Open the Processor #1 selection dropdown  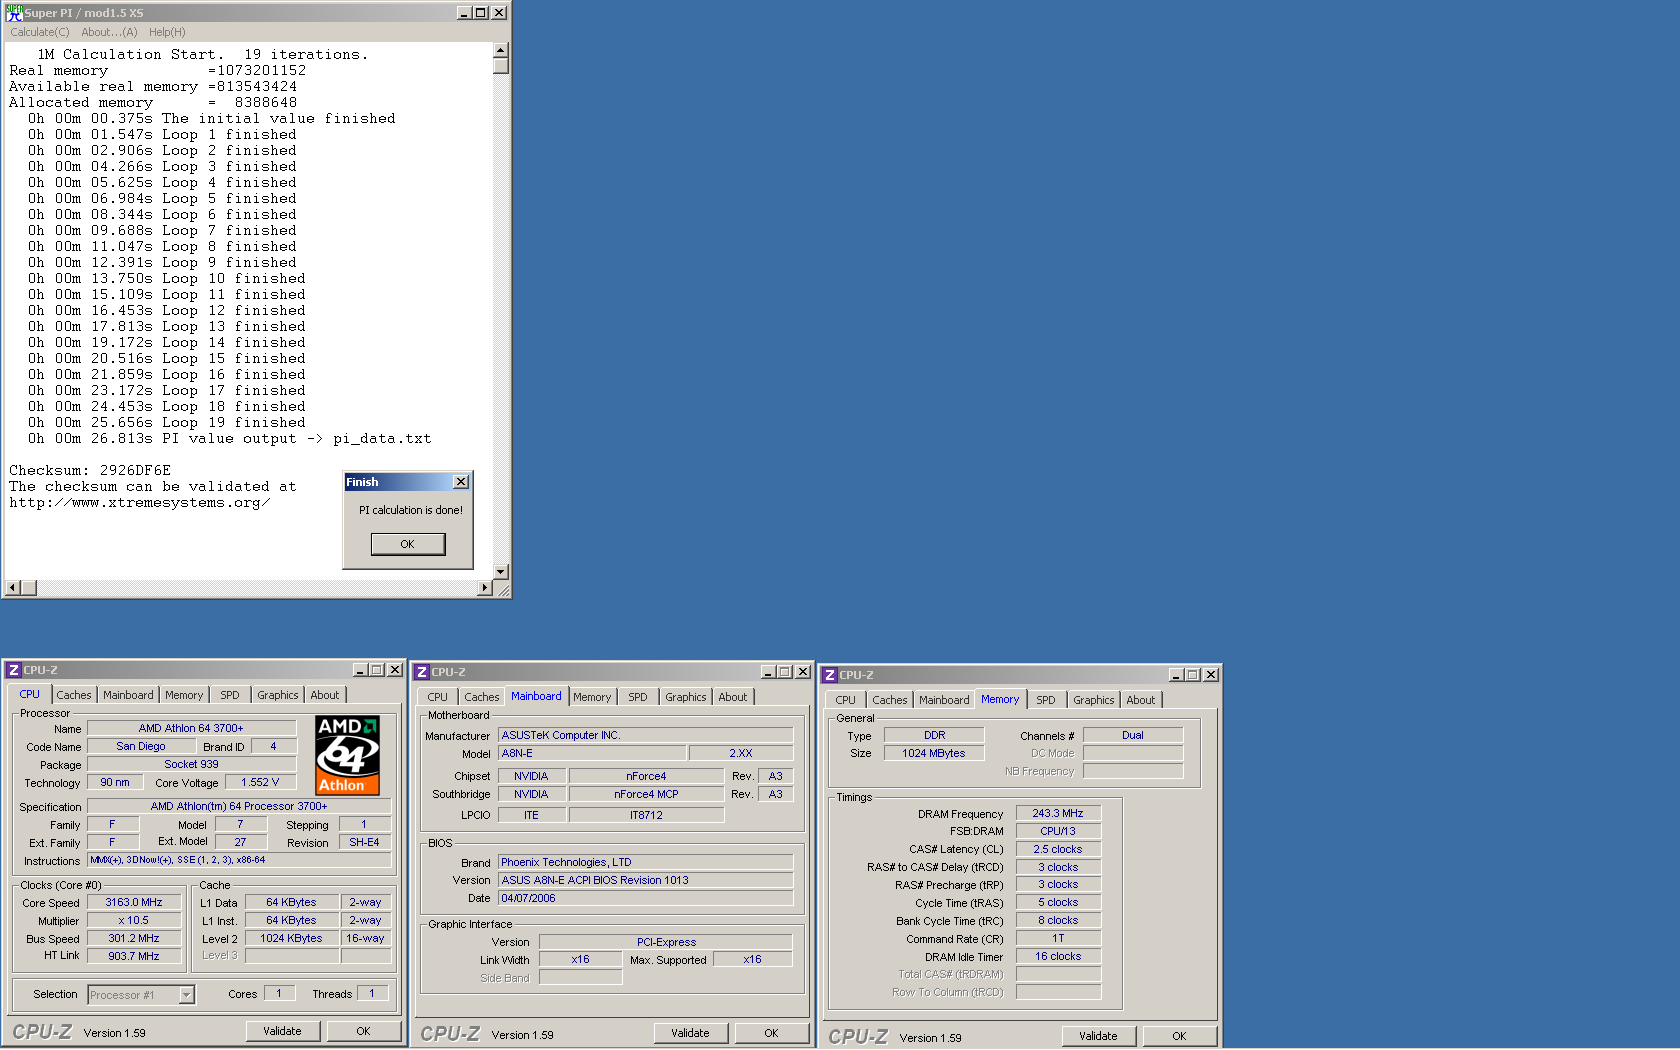coord(186,995)
